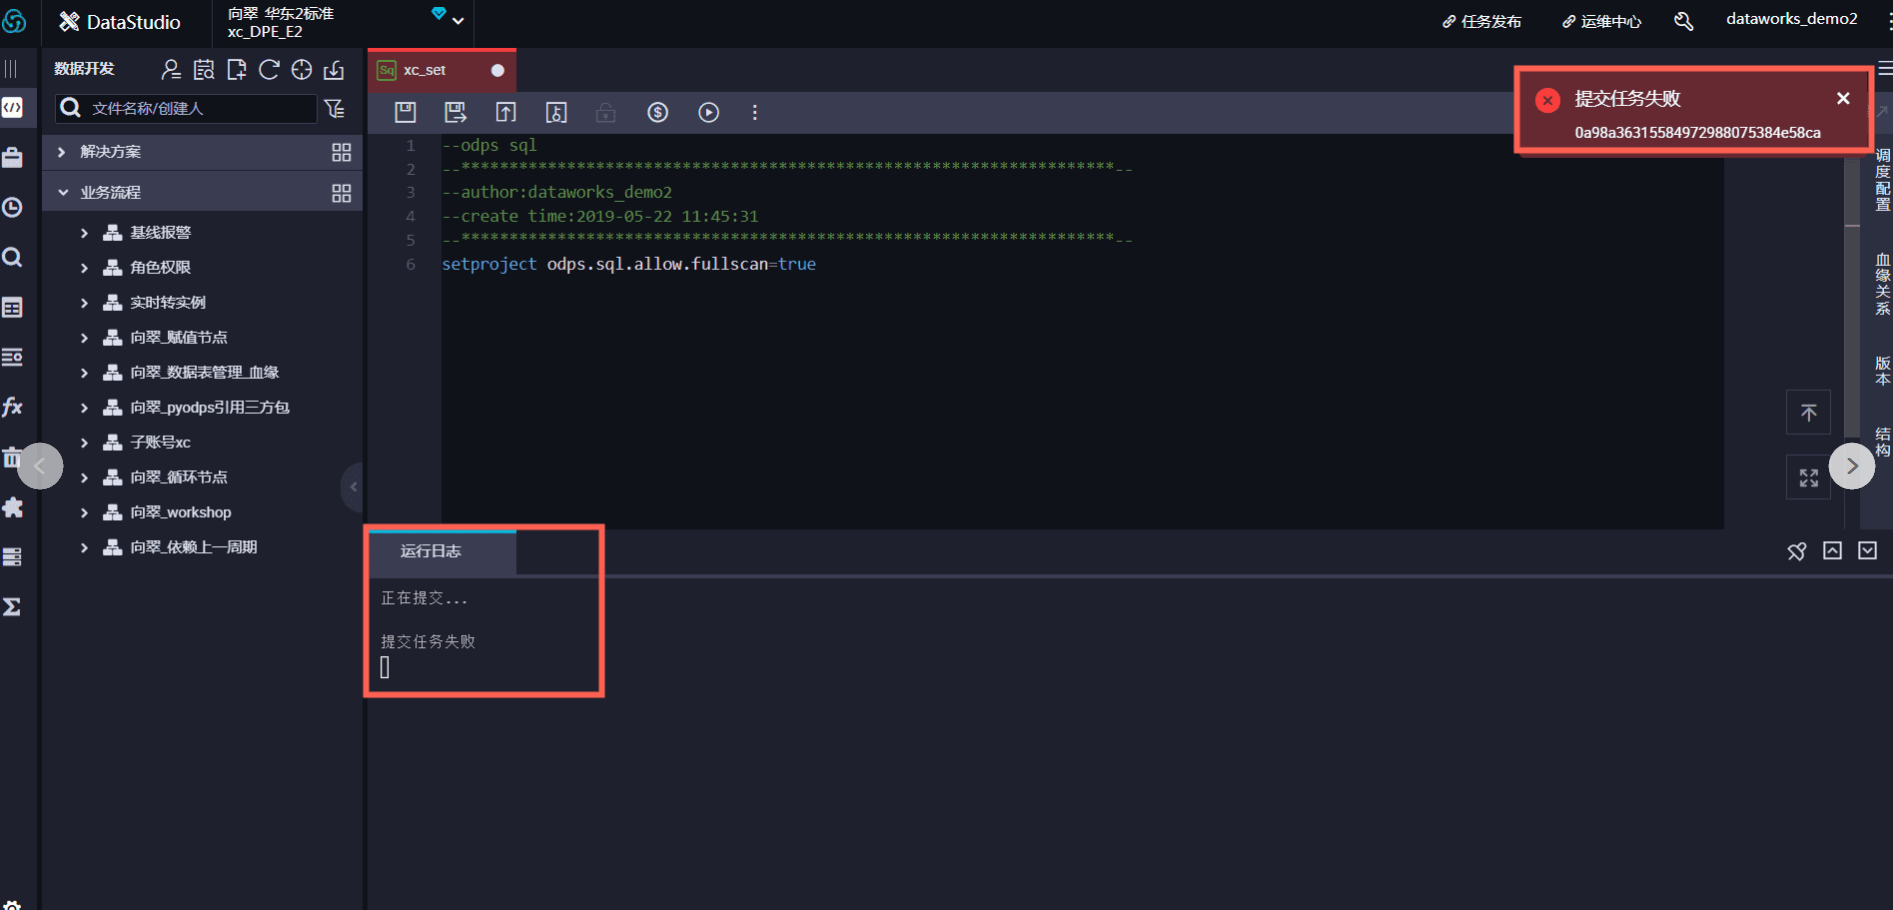Open the puzzle plugin icon in left sidebar
Image resolution: width=1893 pixels, height=910 pixels.
[x=13, y=507]
